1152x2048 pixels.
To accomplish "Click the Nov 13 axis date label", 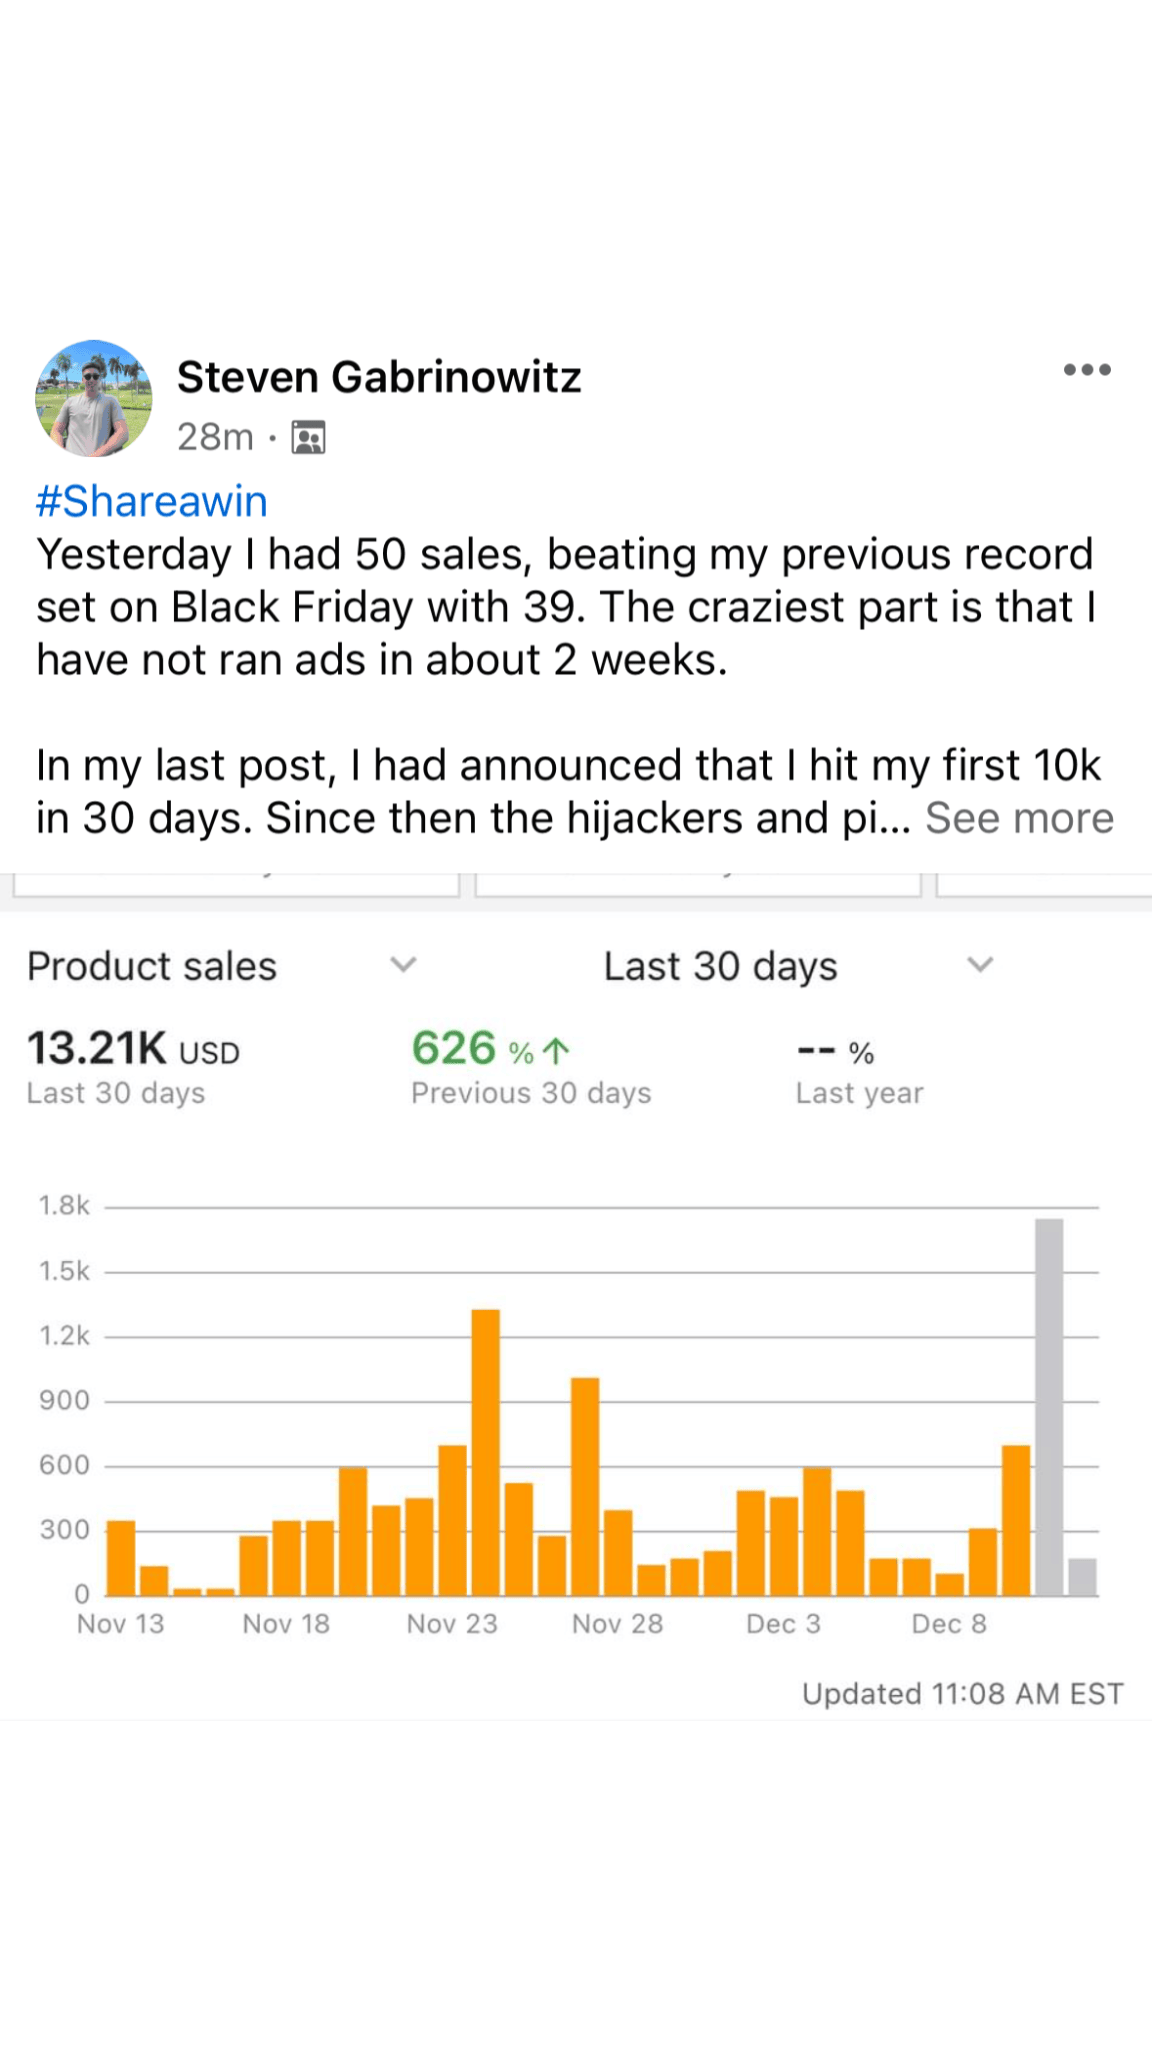I will pyautogui.click(x=120, y=1624).
